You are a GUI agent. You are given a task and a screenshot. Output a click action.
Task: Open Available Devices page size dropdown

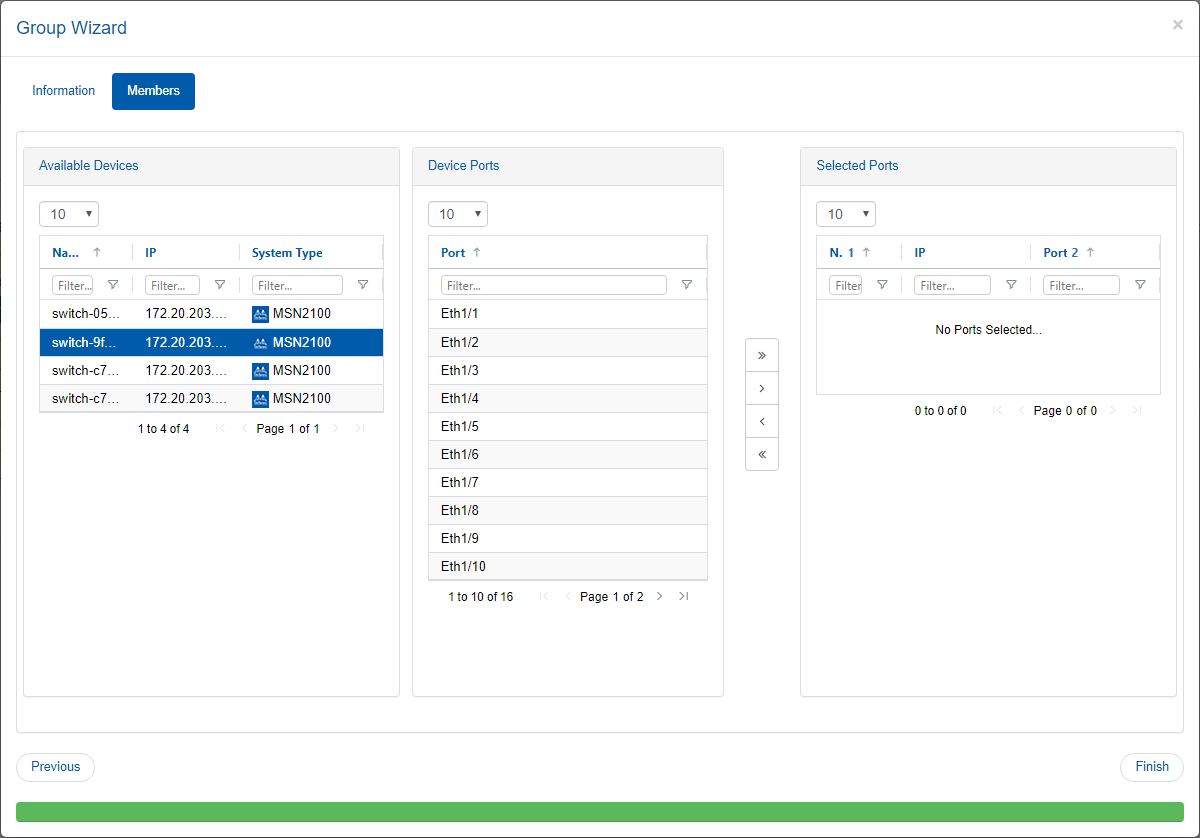click(69, 214)
